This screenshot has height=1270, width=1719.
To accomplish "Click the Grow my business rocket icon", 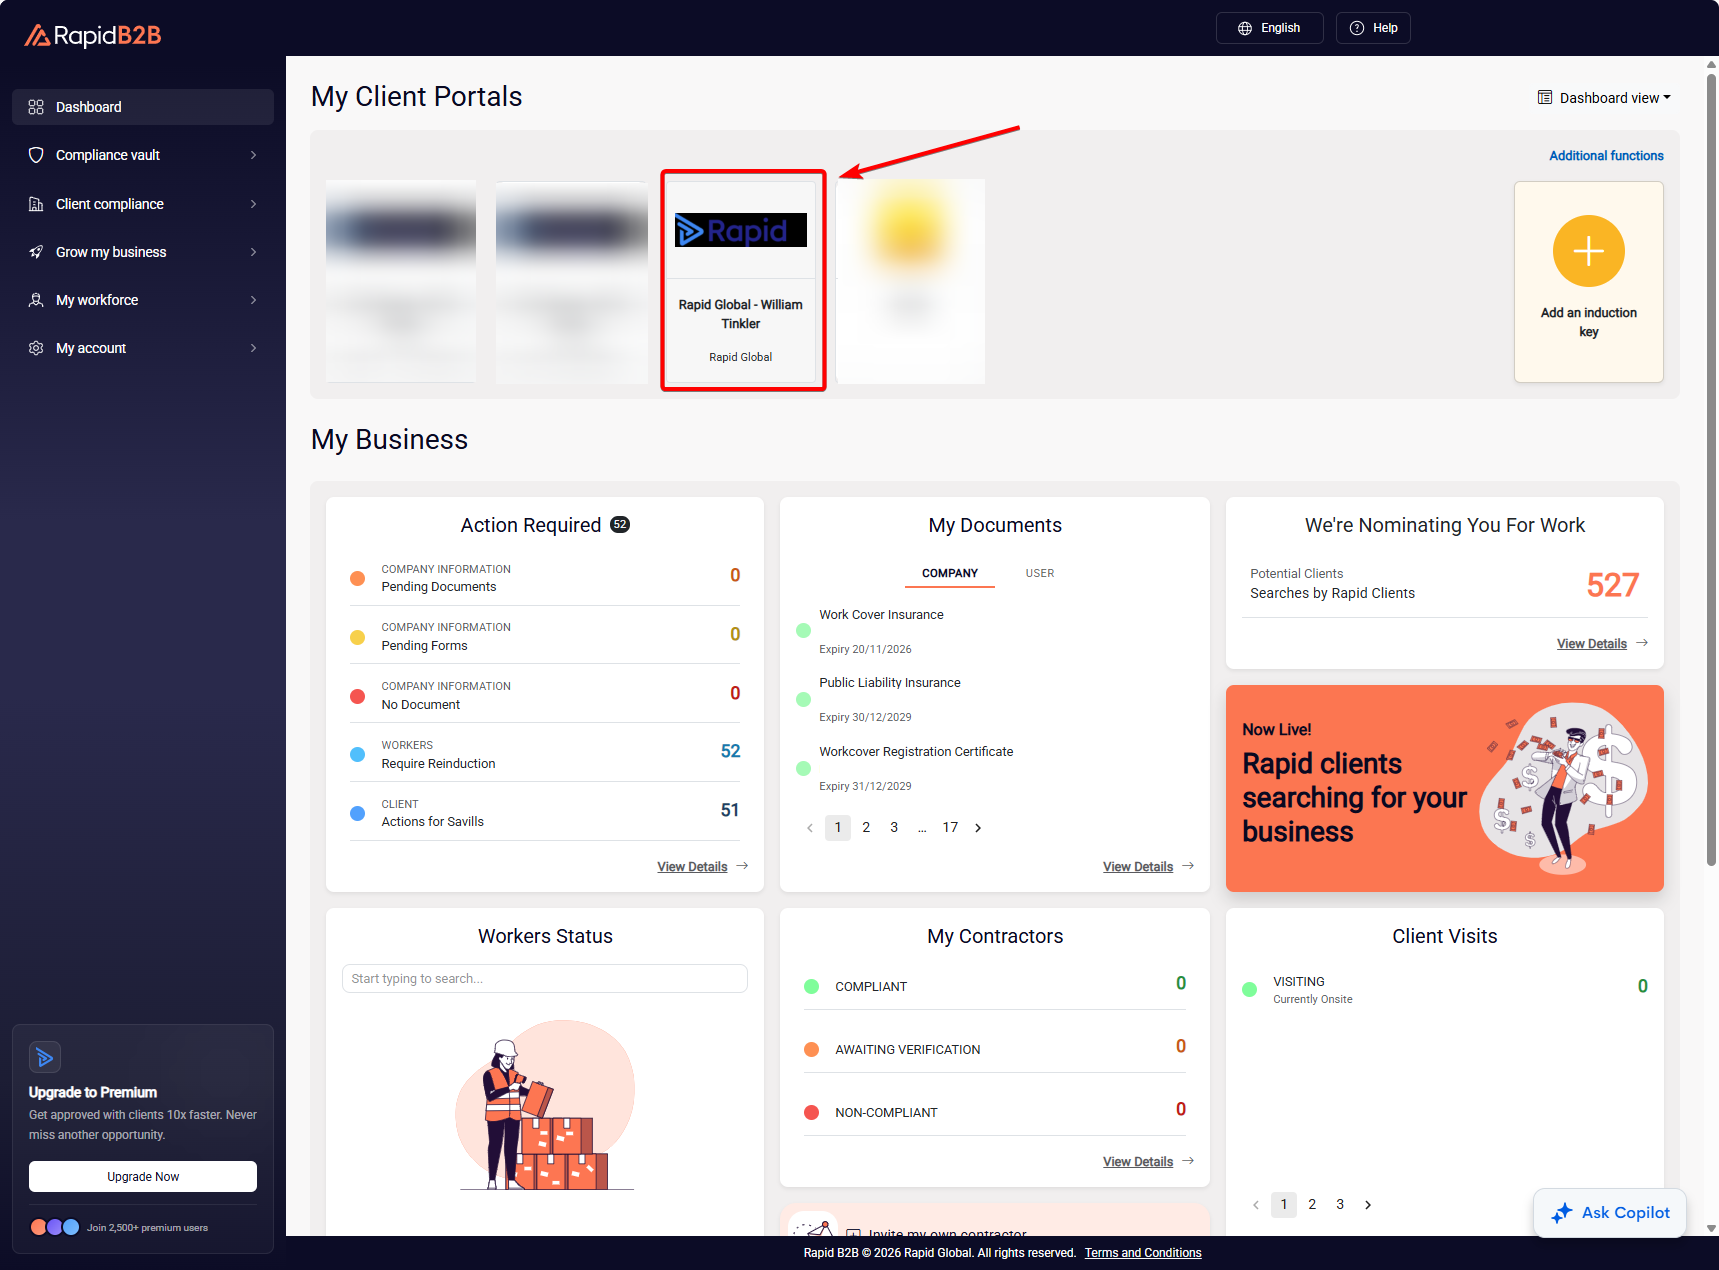I will click(36, 252).
